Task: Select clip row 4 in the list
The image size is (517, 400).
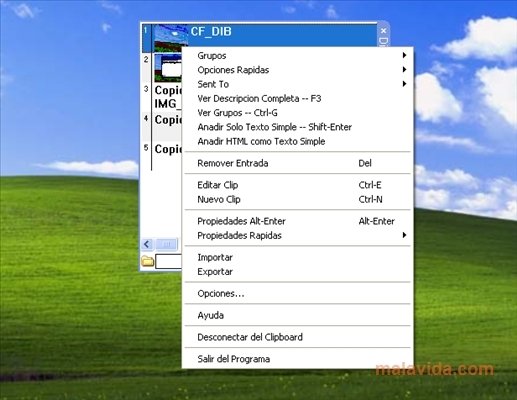Action: (162, 126)
